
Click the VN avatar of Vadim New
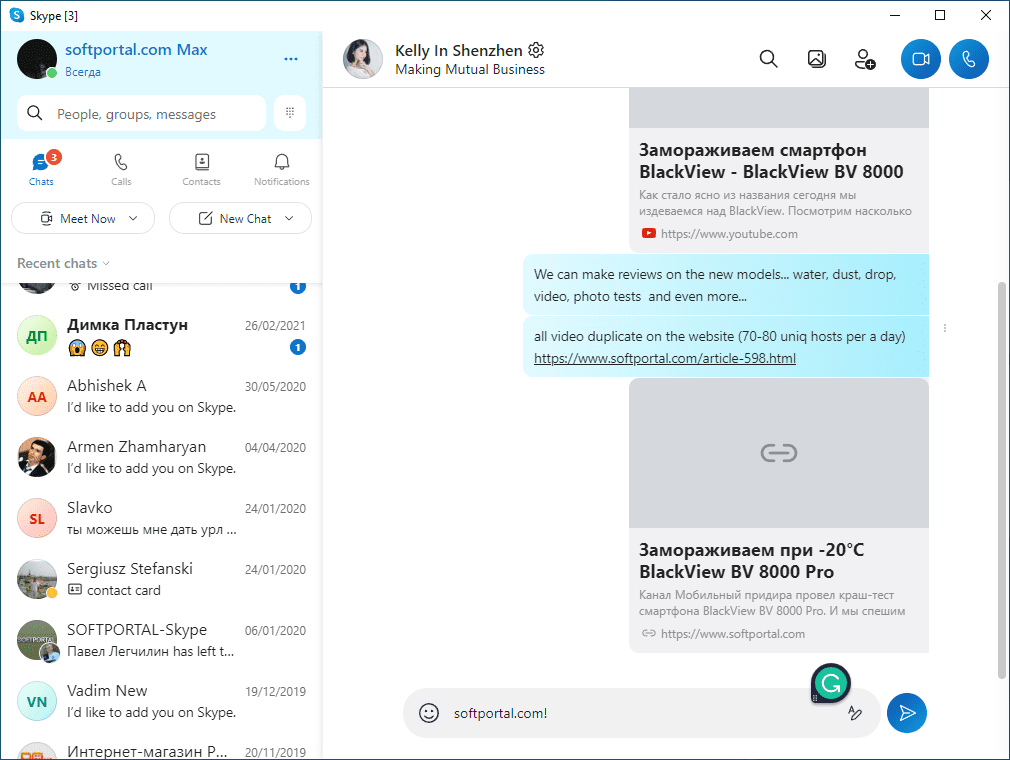(x=37, y=701)
